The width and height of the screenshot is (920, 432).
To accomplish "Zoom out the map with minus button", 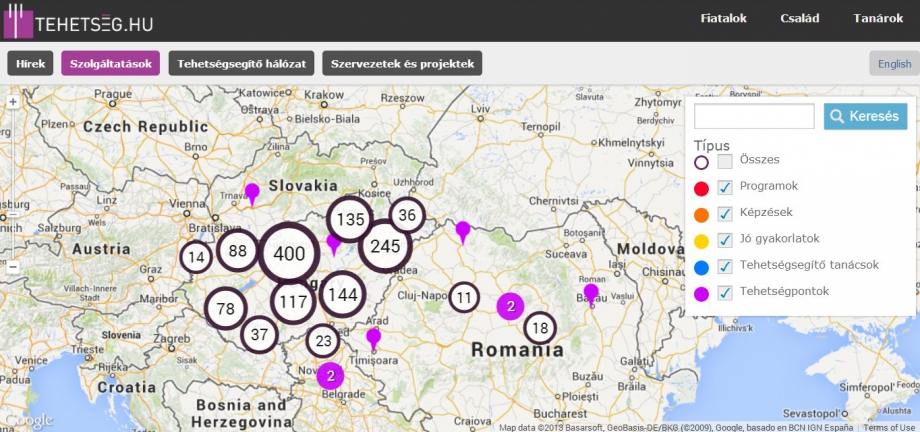I will (13, 267).
